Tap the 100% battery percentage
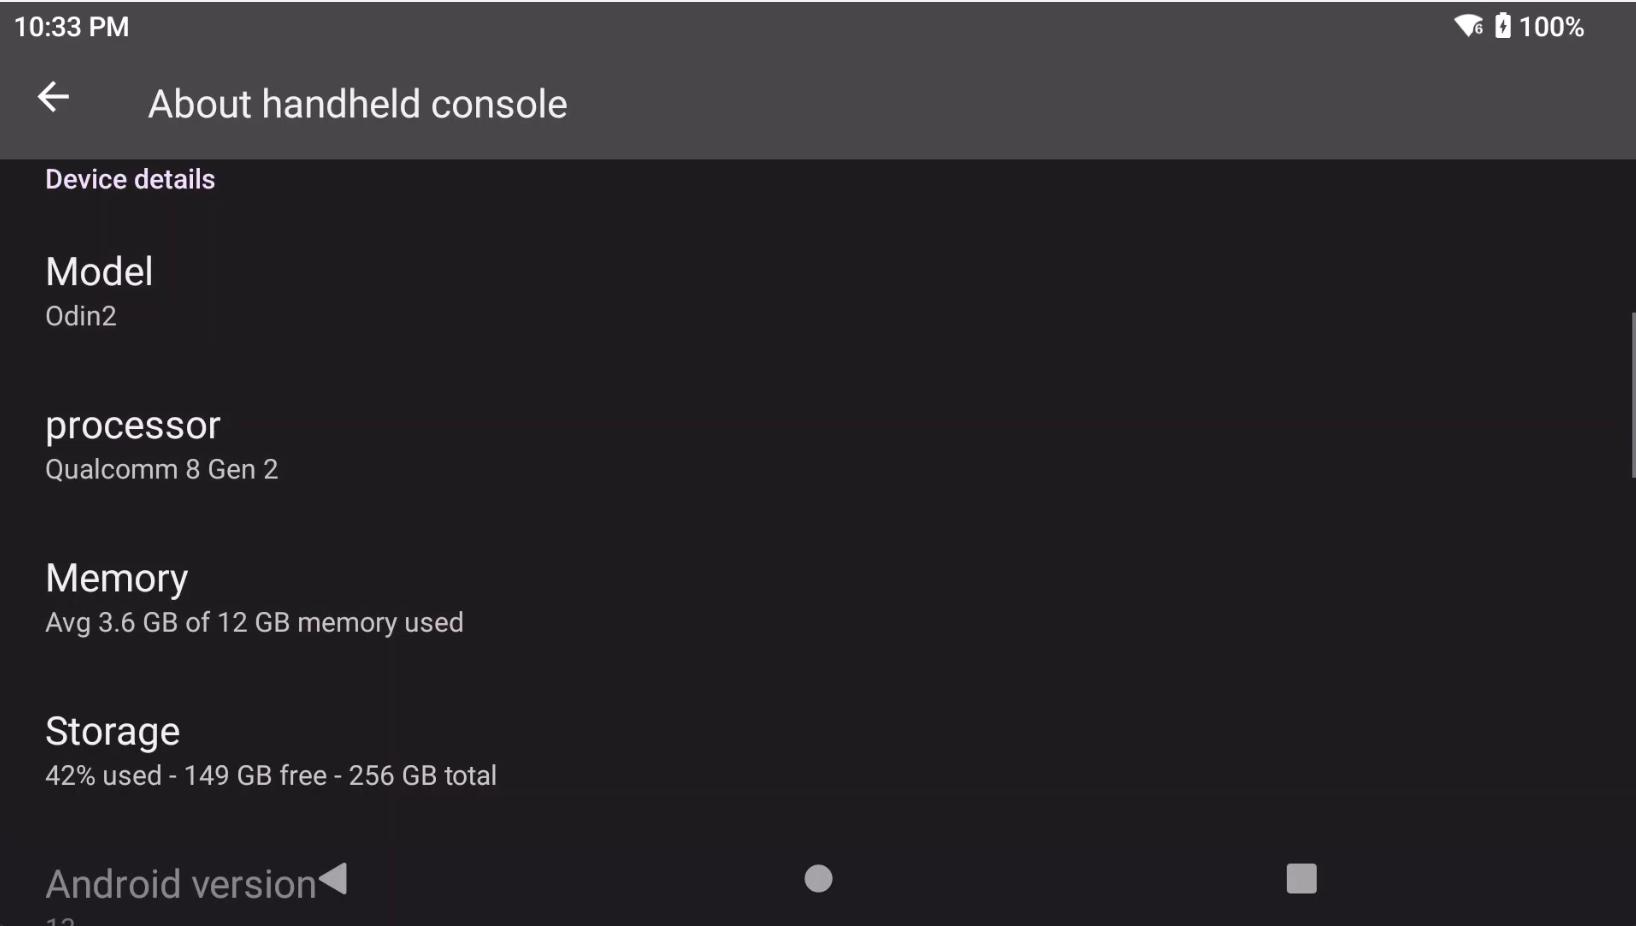The height and width of the screenshot is (926, 1636). point(1551,27)
